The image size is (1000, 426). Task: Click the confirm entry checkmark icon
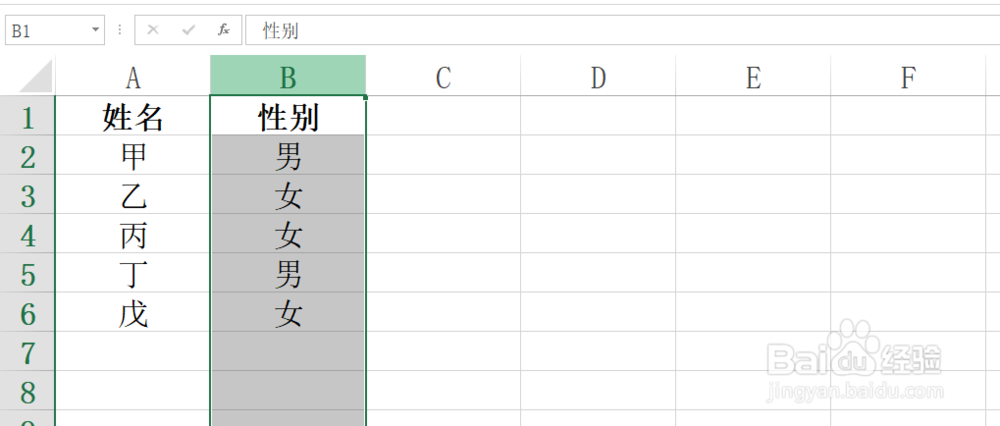[x=188, y=30]
